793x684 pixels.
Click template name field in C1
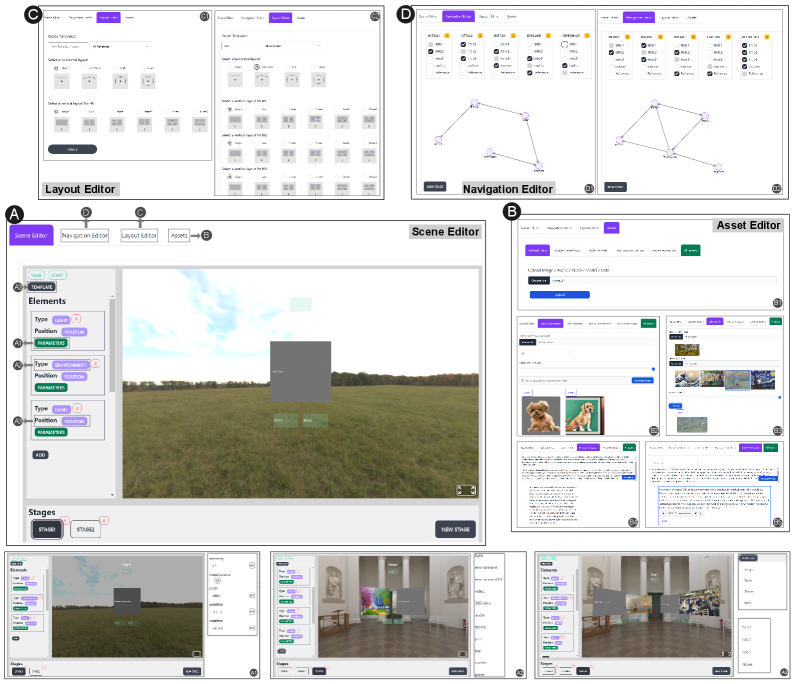[68, 46]
